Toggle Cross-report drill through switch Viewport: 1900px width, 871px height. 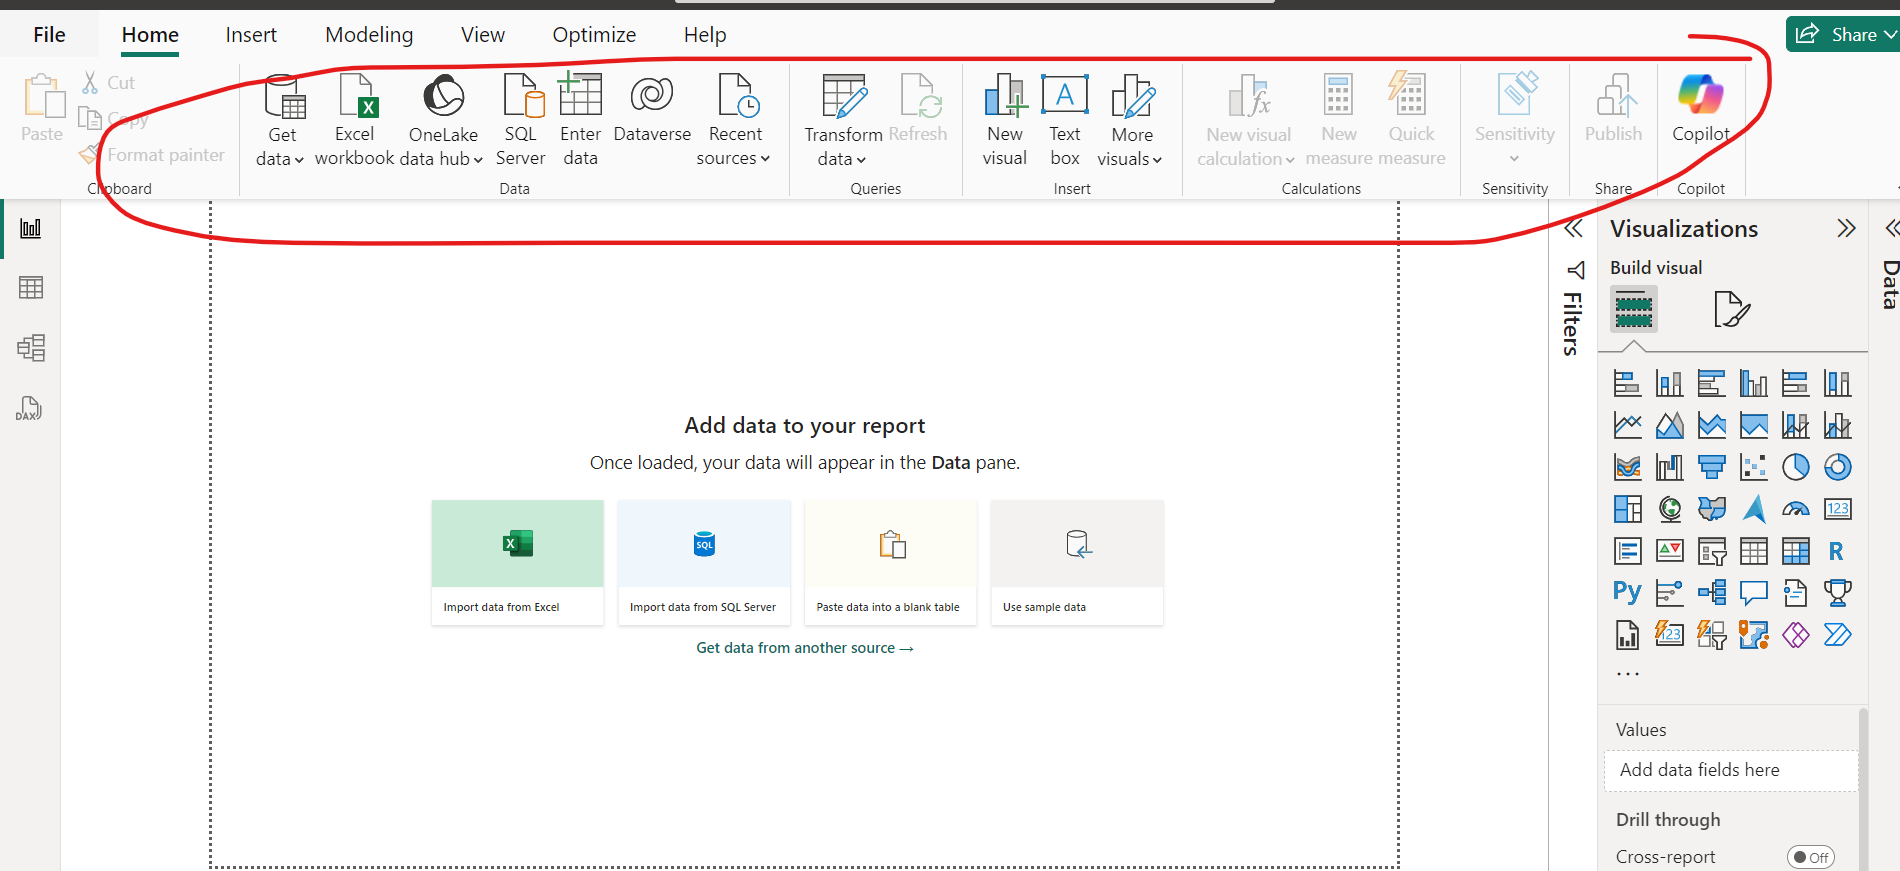[x=1810, y=857]
